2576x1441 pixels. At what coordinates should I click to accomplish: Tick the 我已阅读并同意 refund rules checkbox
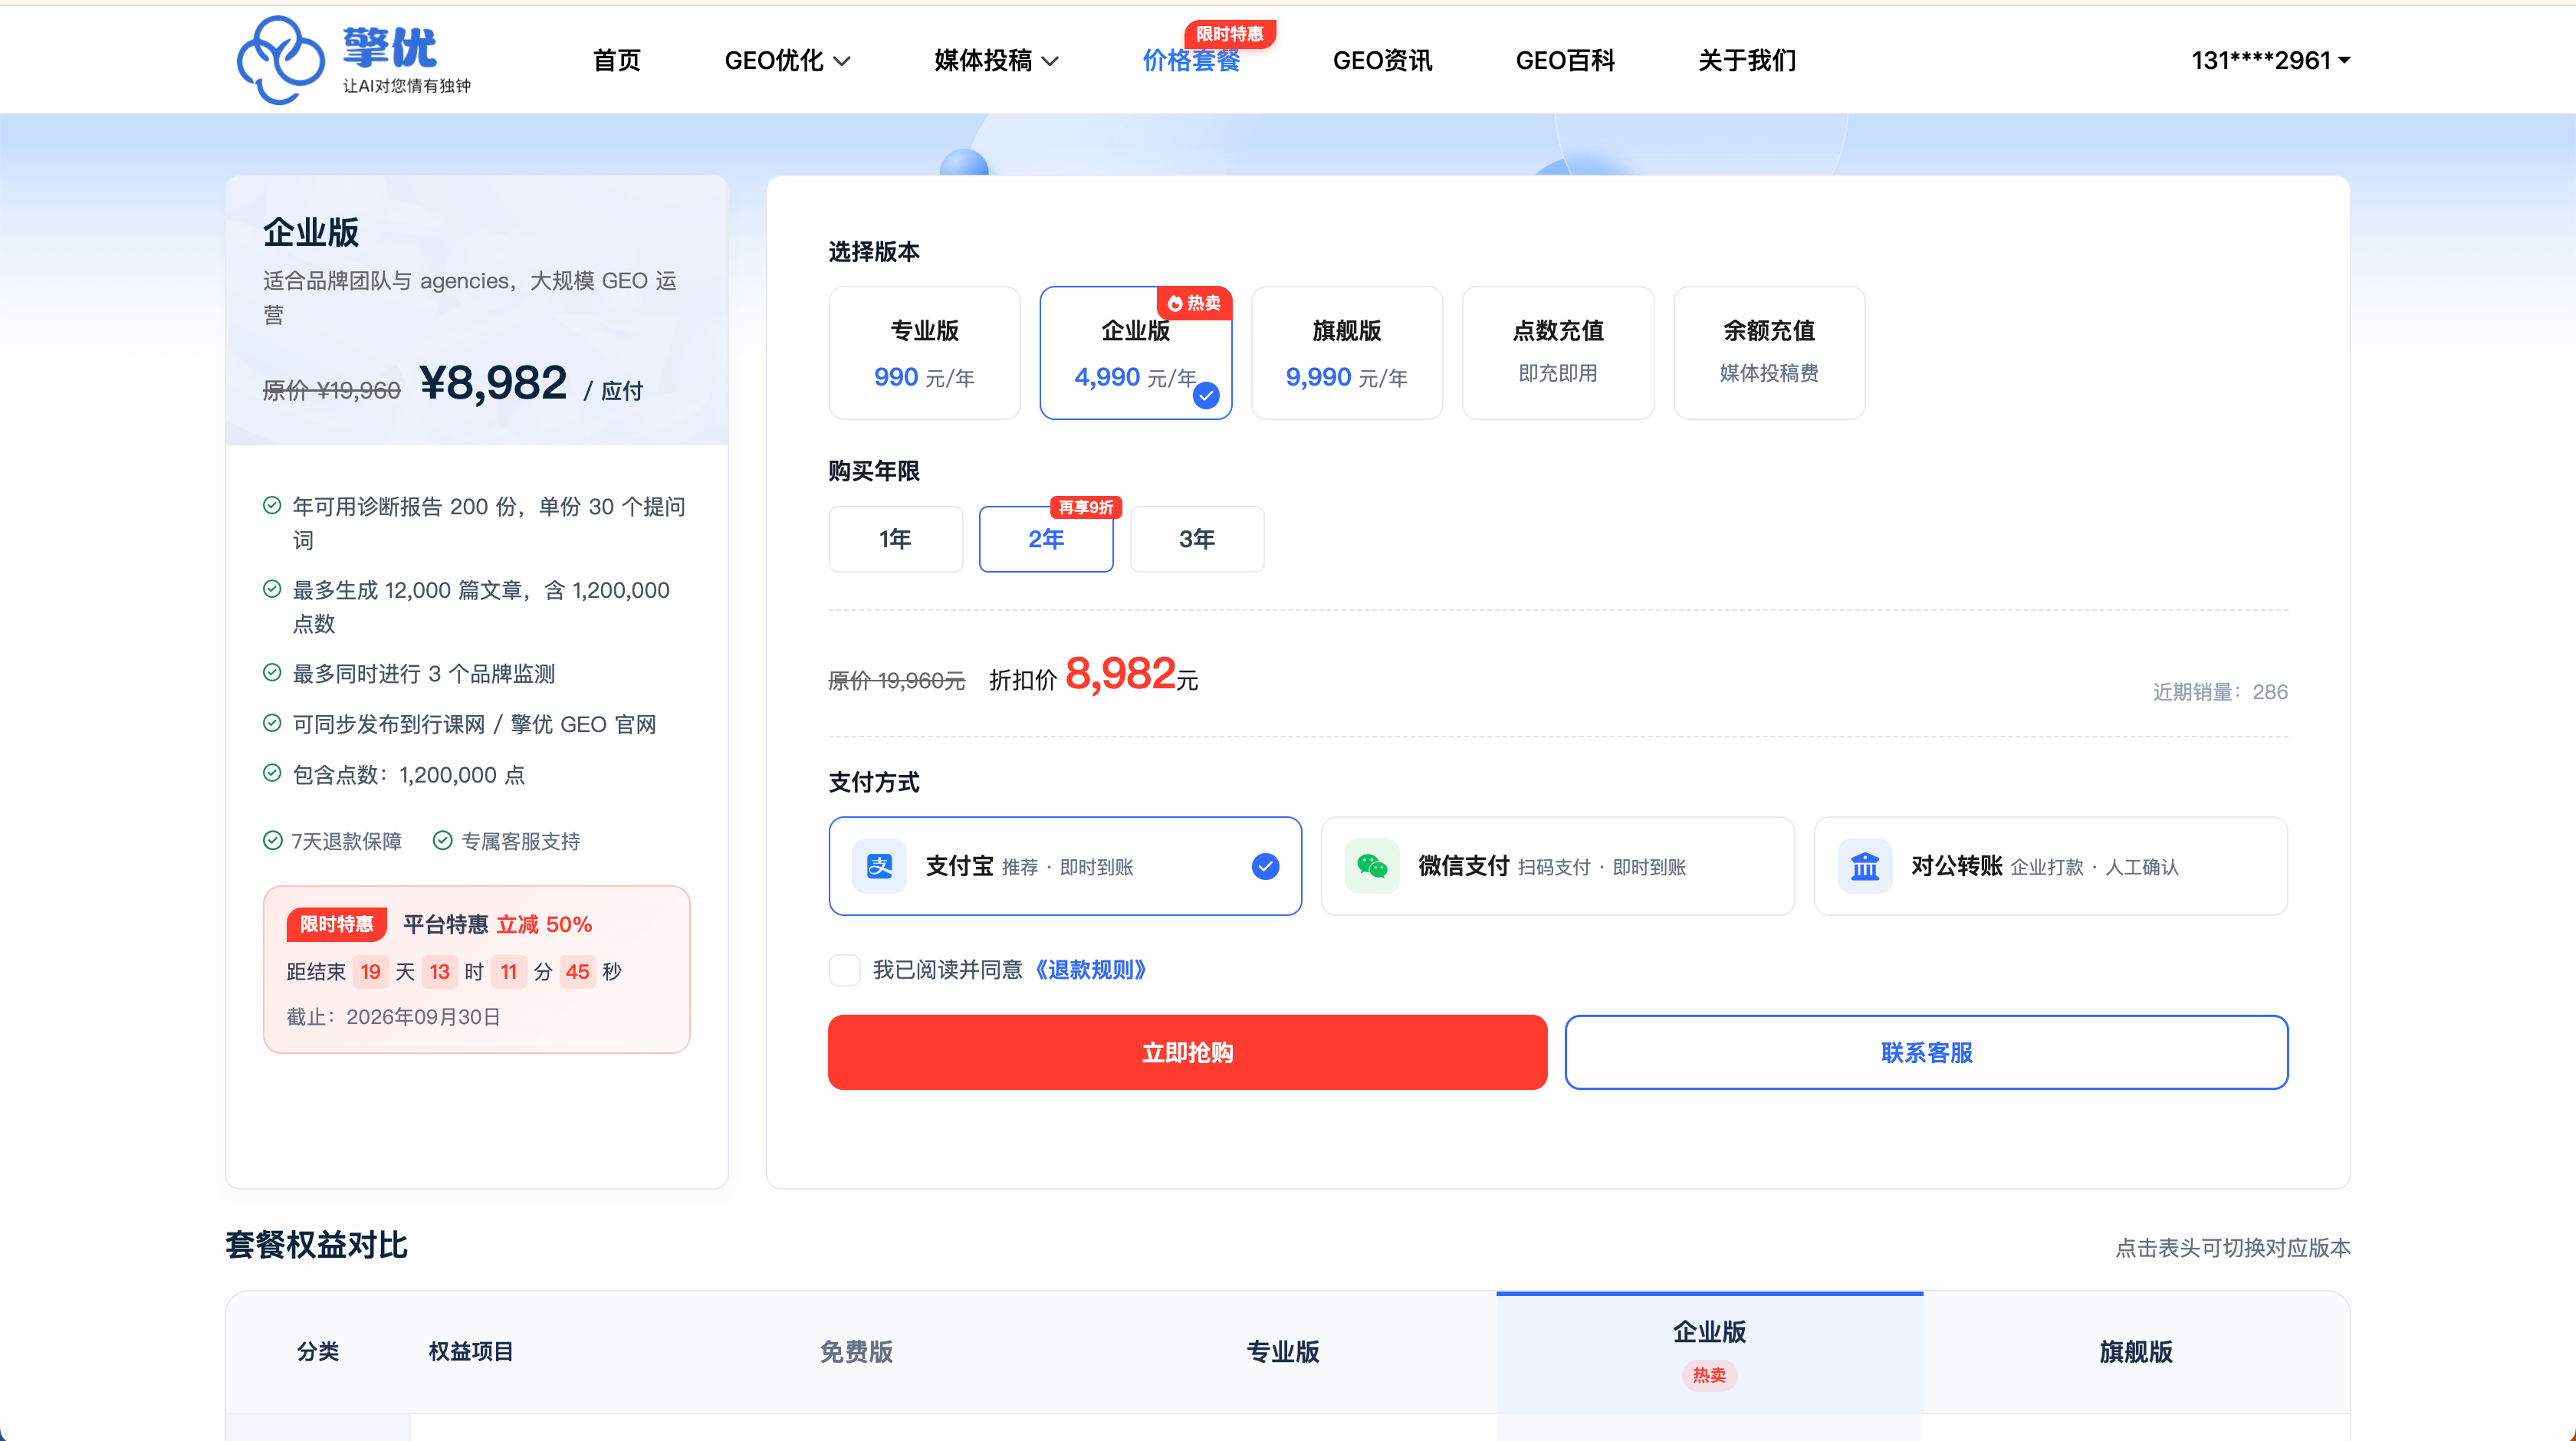coord(844,970)
